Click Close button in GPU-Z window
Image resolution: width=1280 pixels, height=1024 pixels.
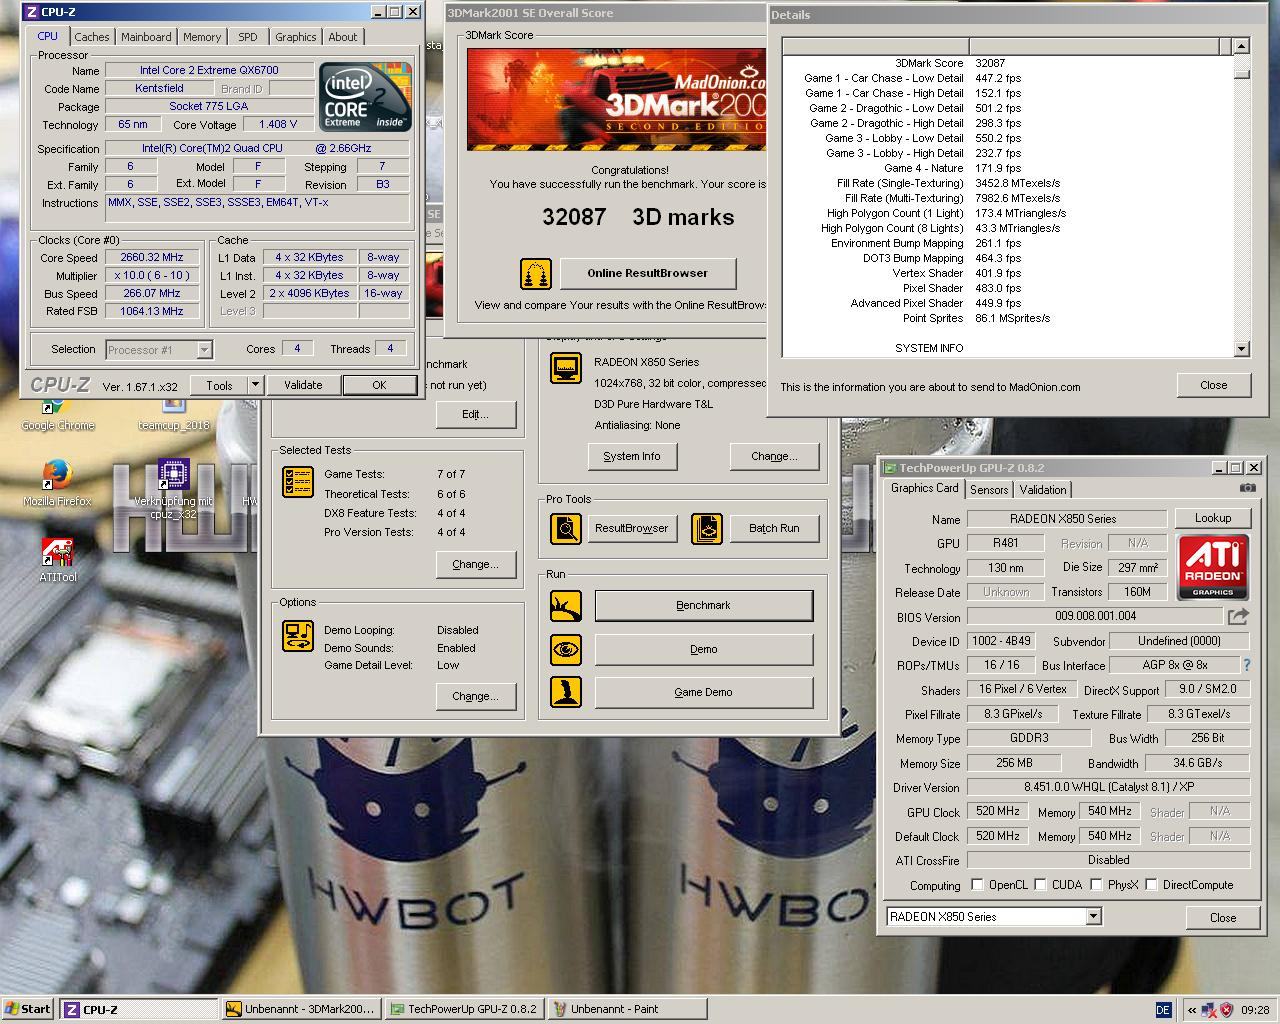pyautogui.click(x=1222, y=917)
